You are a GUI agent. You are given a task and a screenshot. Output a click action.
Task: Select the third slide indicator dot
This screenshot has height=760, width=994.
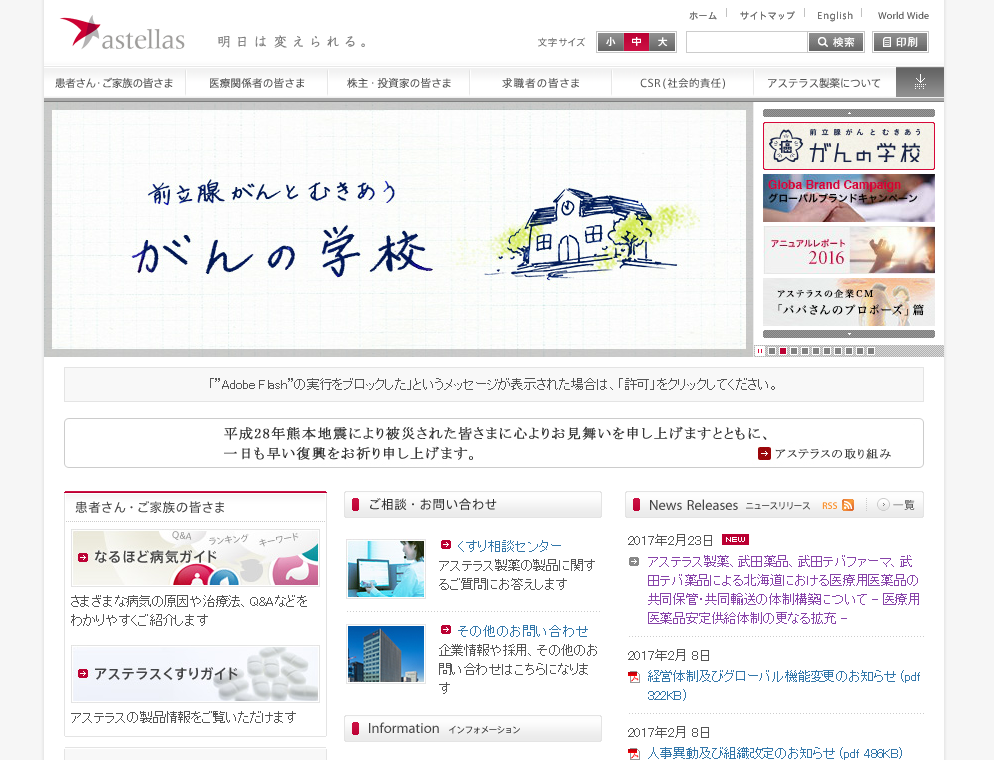(x=794, y=351)
